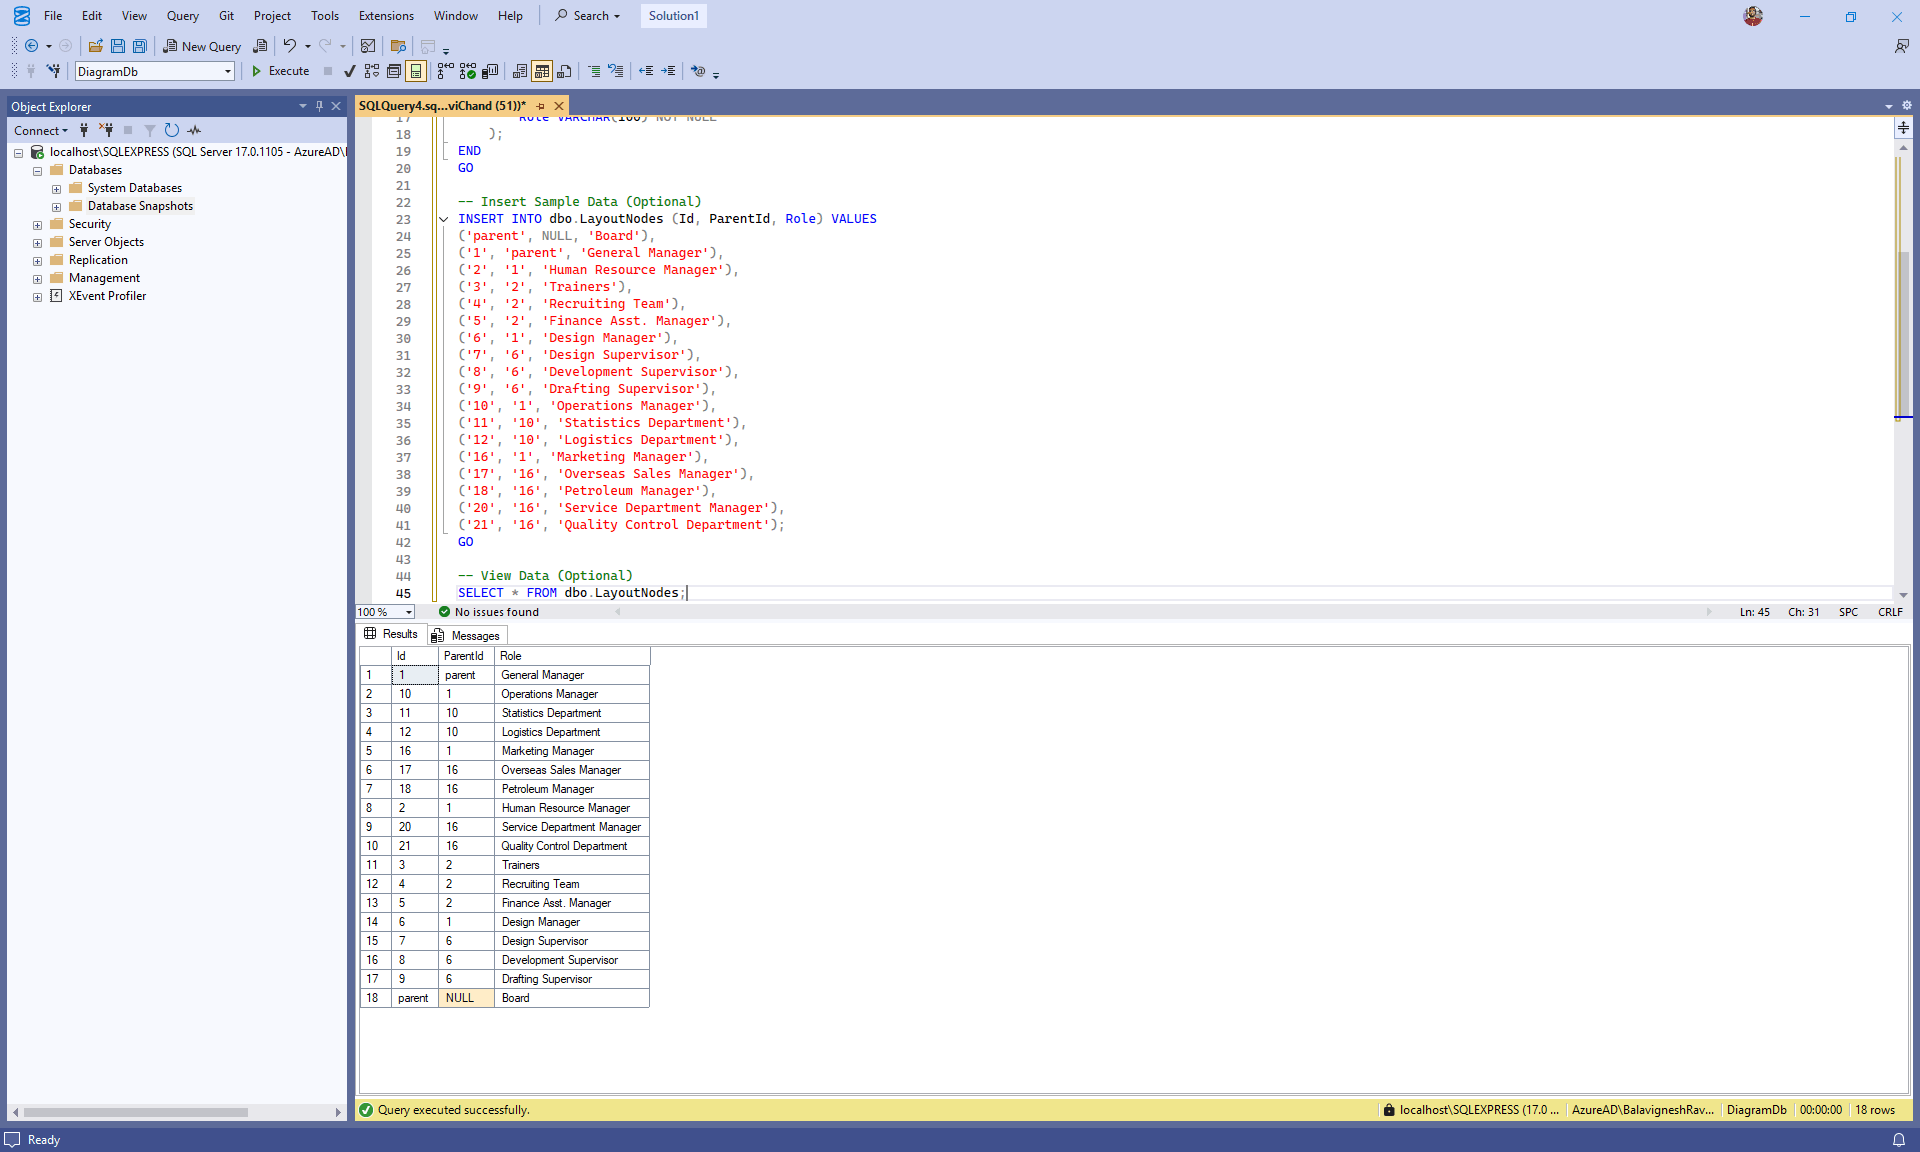
Task: Toggle pin on SQLQuery4 tab
Action: (x=541, y=106)
